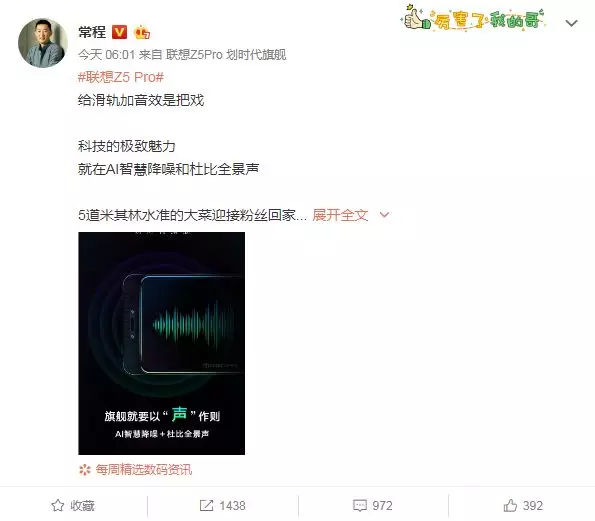Click the star favorite icon
Viewport: 595px width, 521px height.
click(x=58, y=505)
